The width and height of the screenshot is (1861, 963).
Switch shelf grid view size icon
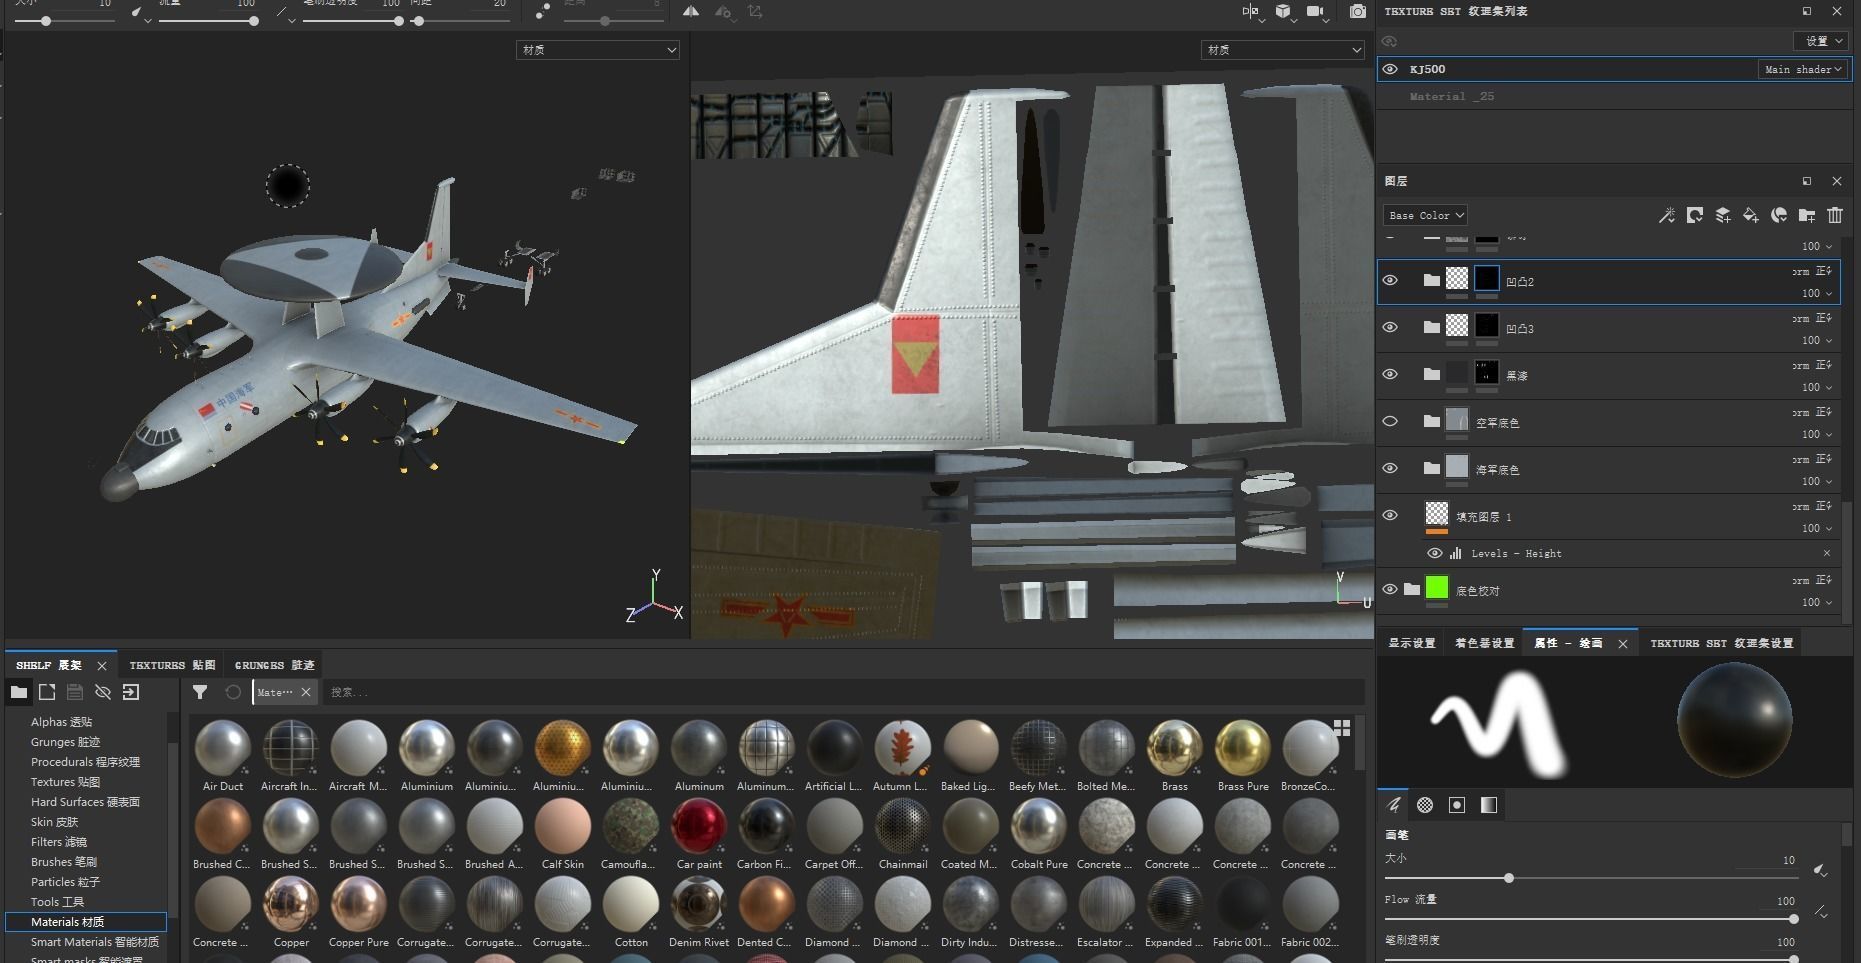tap(1342, 727)
